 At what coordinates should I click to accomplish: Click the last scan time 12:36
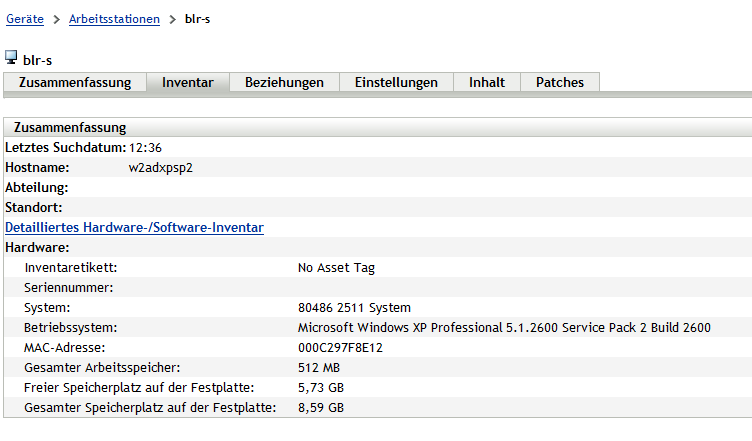pyautogui.click(x=145, y=147)
